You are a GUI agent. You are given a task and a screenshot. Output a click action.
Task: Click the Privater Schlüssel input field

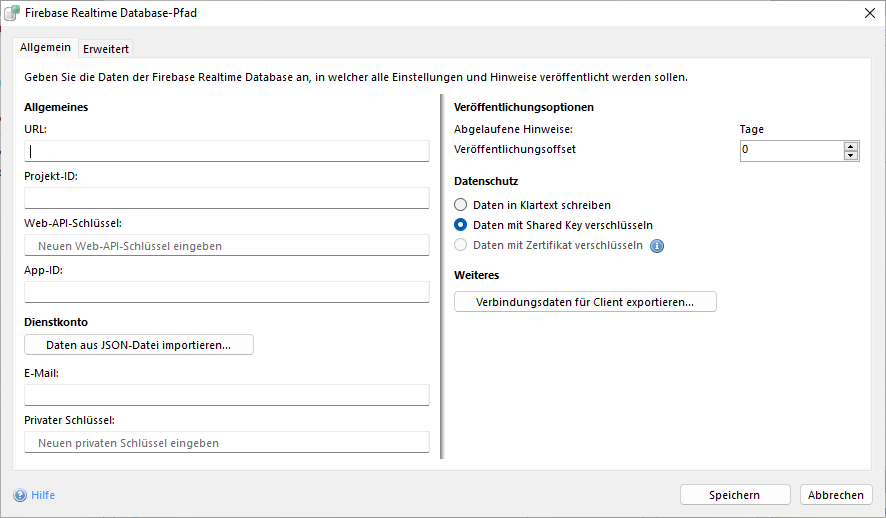[227, 442]
